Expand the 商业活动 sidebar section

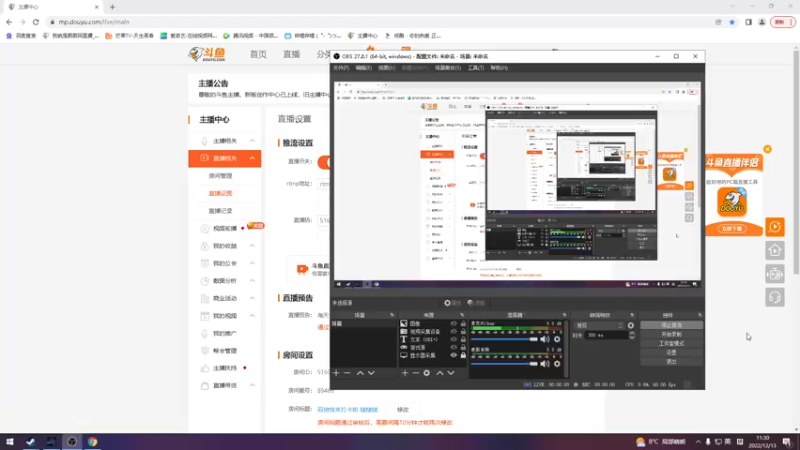pos(253,298)
